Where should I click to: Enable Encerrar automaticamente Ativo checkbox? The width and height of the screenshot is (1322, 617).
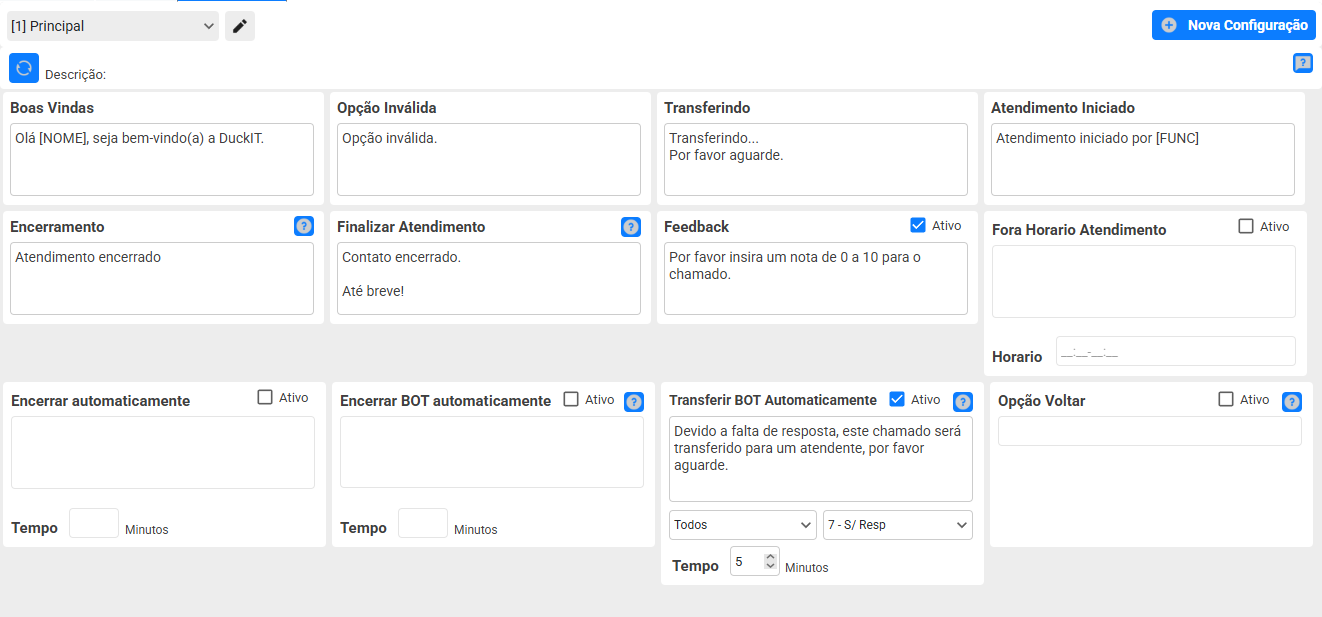[x=265, y=397]
